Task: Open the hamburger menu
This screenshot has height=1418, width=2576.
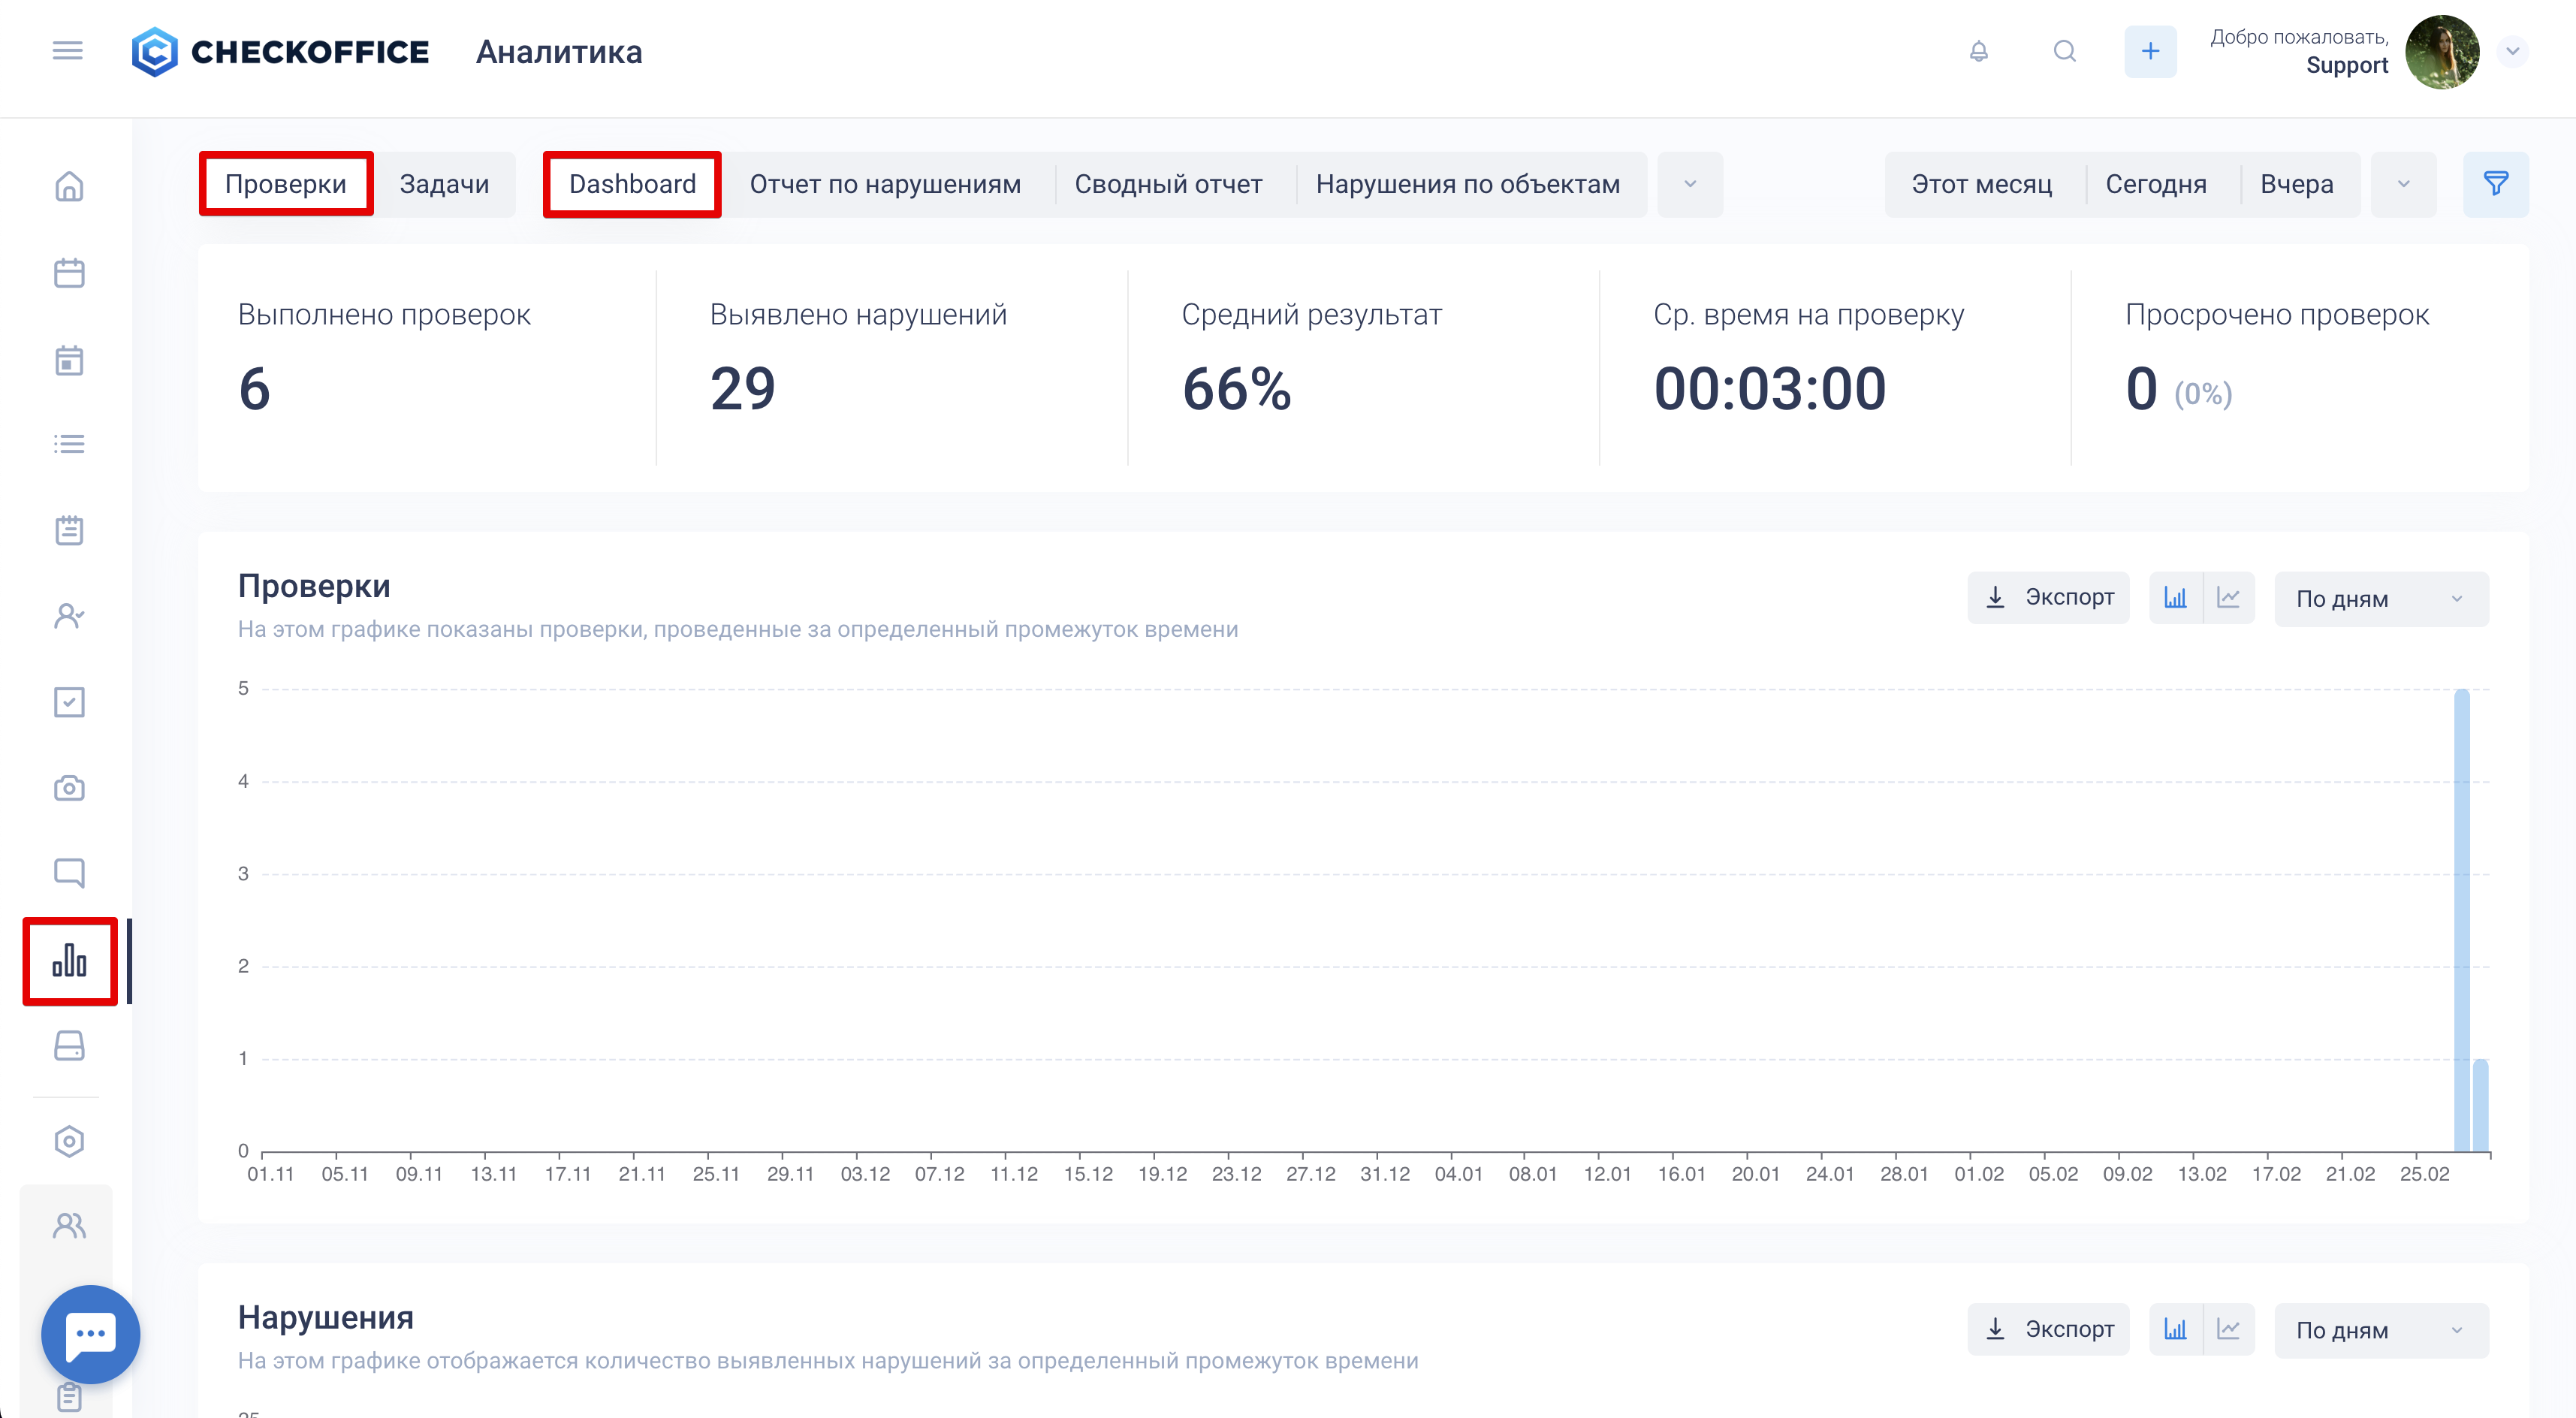Action: [67, 50]
